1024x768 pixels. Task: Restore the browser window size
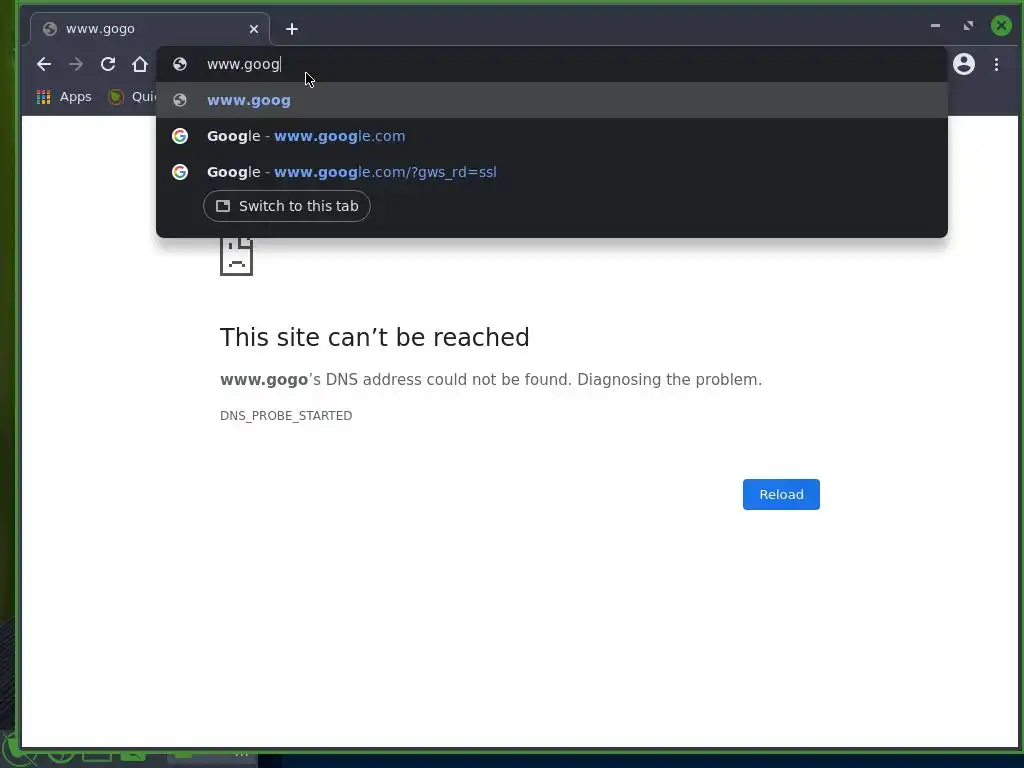968,25
